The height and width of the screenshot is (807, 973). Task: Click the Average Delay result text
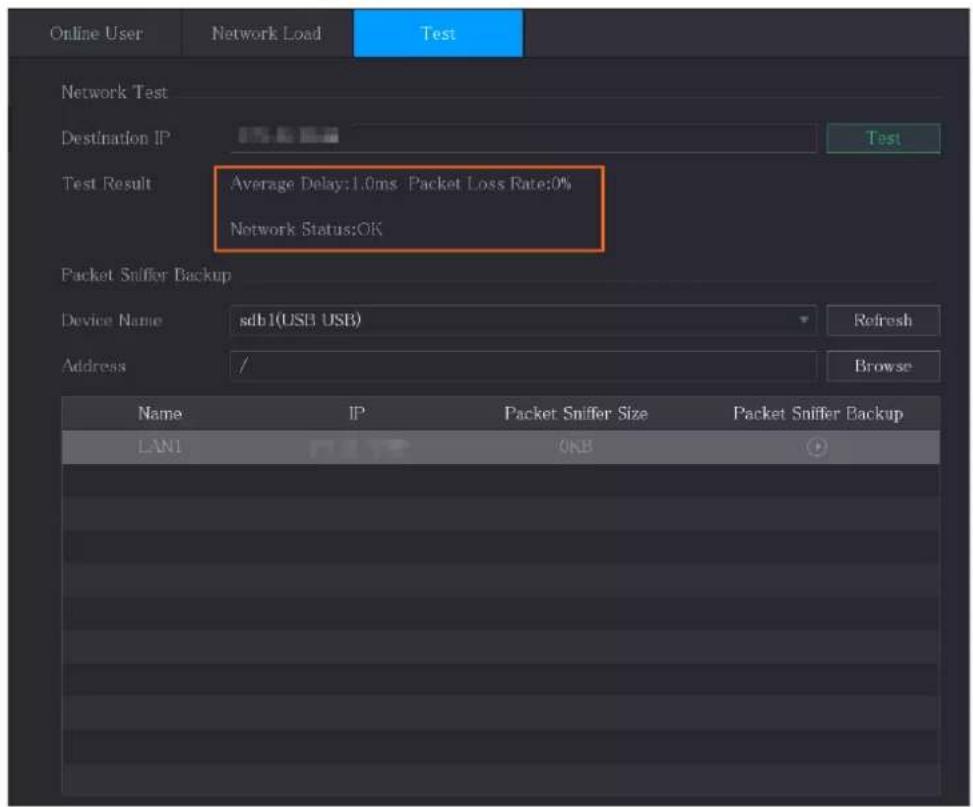pyautogui.click(x=313, y=184)
